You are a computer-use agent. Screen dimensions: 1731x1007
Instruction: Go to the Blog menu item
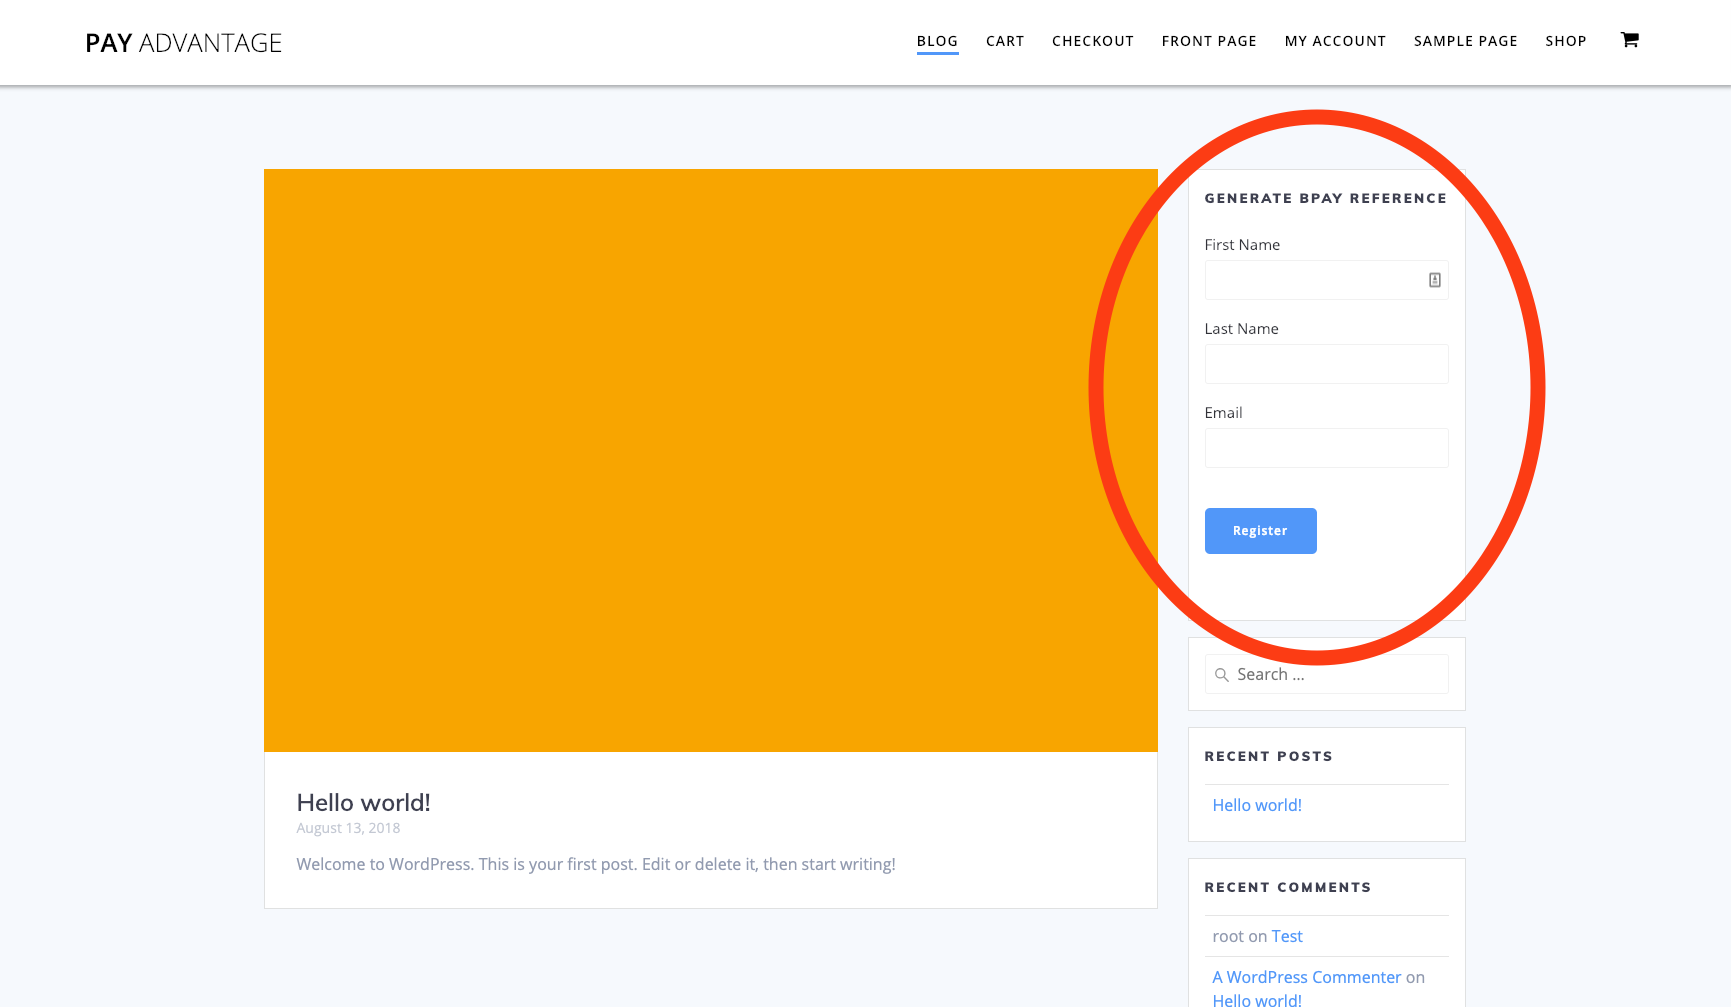point(937,41)
